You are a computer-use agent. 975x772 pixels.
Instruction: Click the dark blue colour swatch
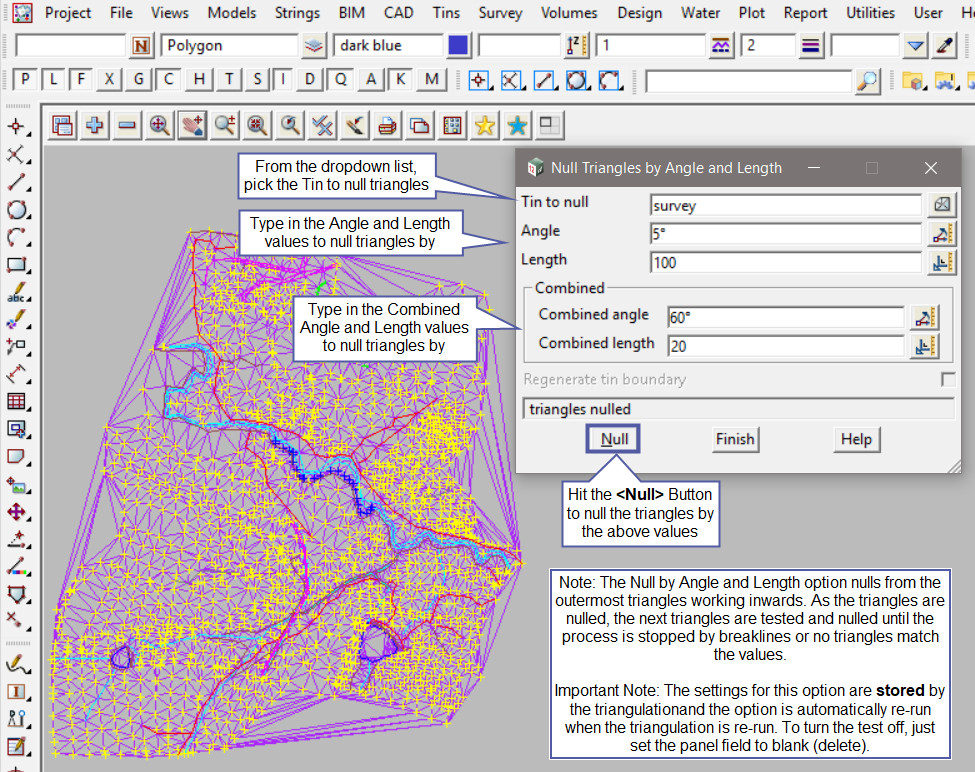pos(458,45)
